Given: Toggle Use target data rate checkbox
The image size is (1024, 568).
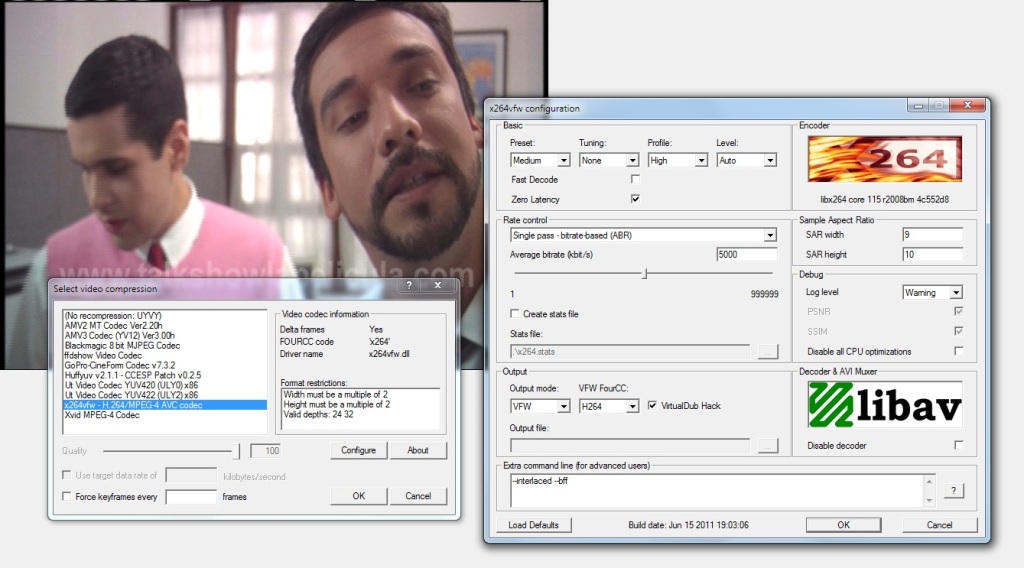Looking at the screenshot, I should (67, 475).
